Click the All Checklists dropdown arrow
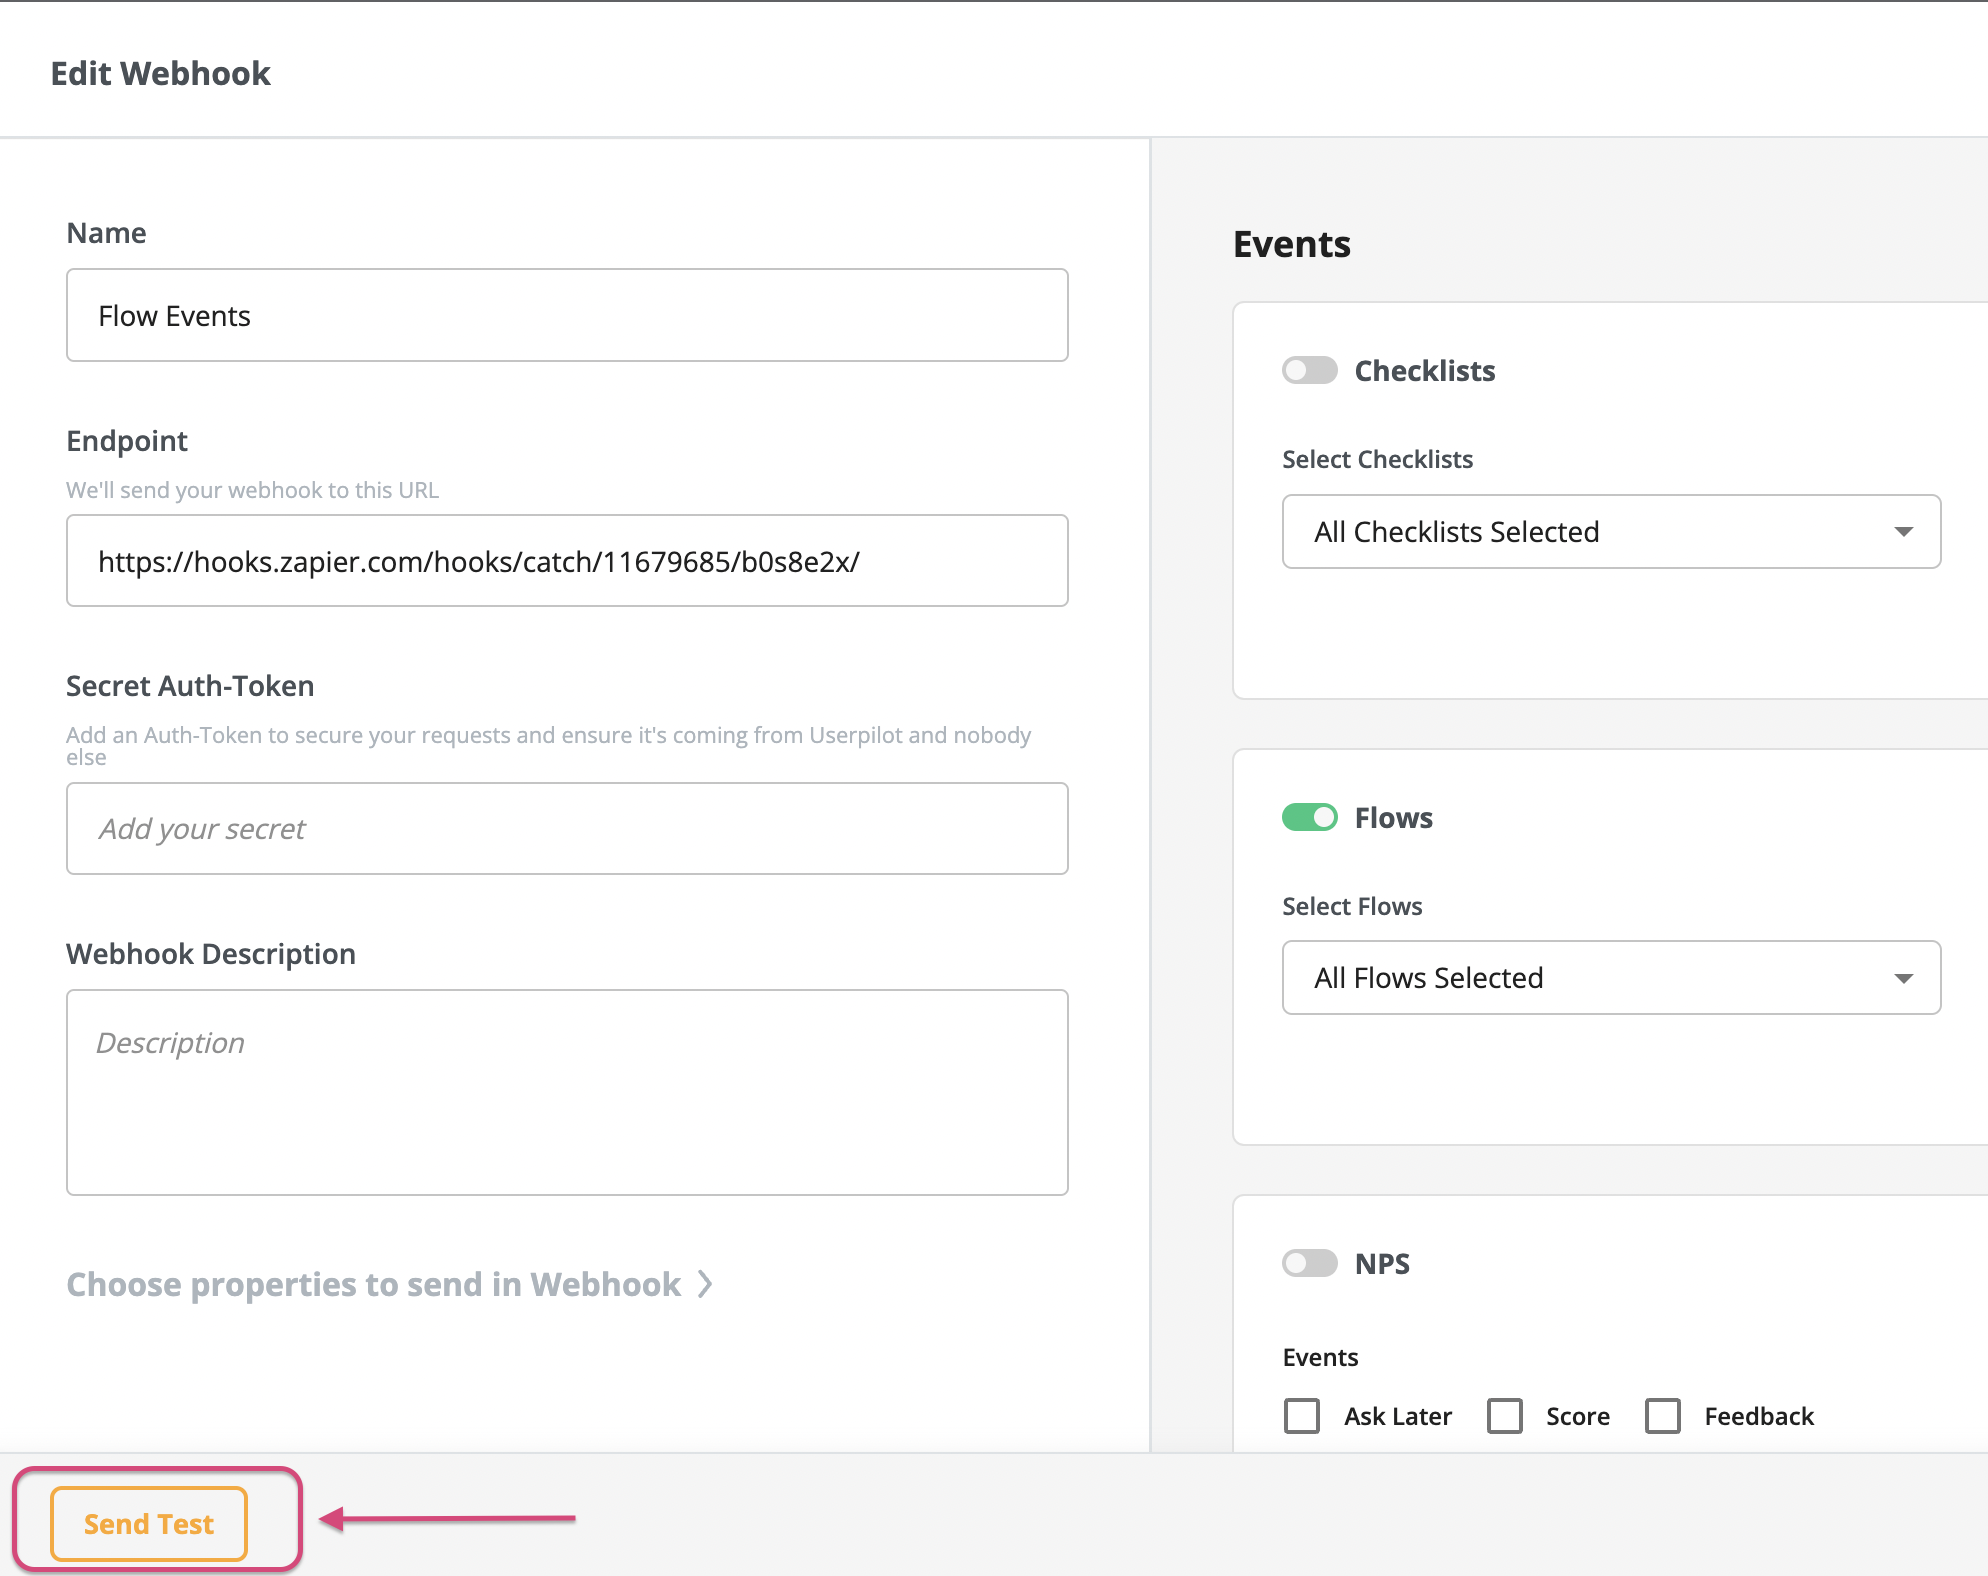This screenshot has width=1988, height=1576. 1903,532
